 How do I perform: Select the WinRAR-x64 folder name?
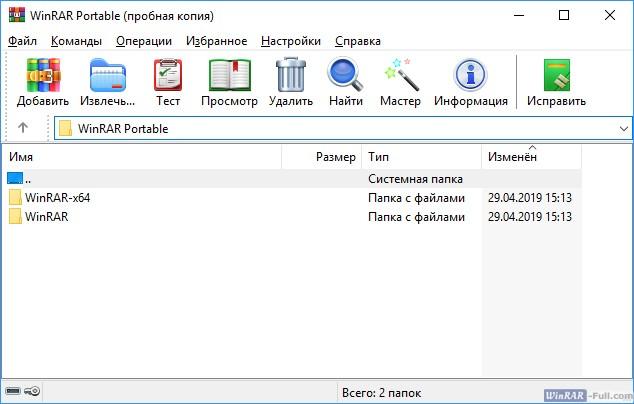click(x=57, y=198)
